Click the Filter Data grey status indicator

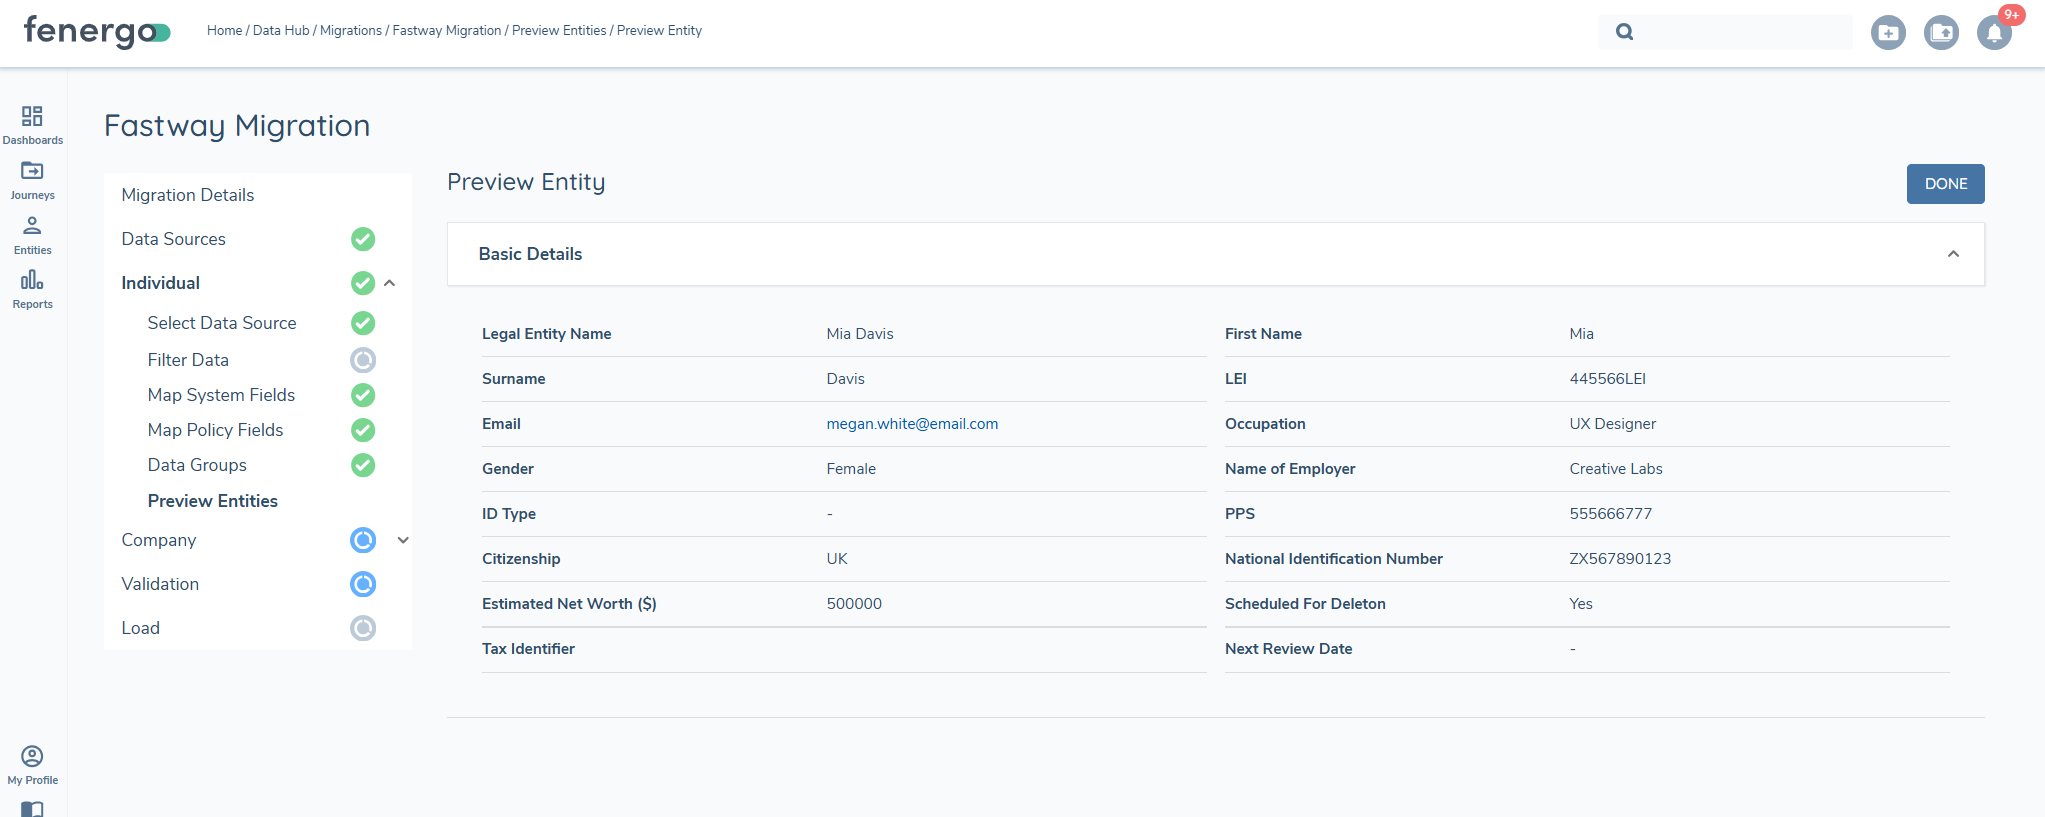coord(363,360)
